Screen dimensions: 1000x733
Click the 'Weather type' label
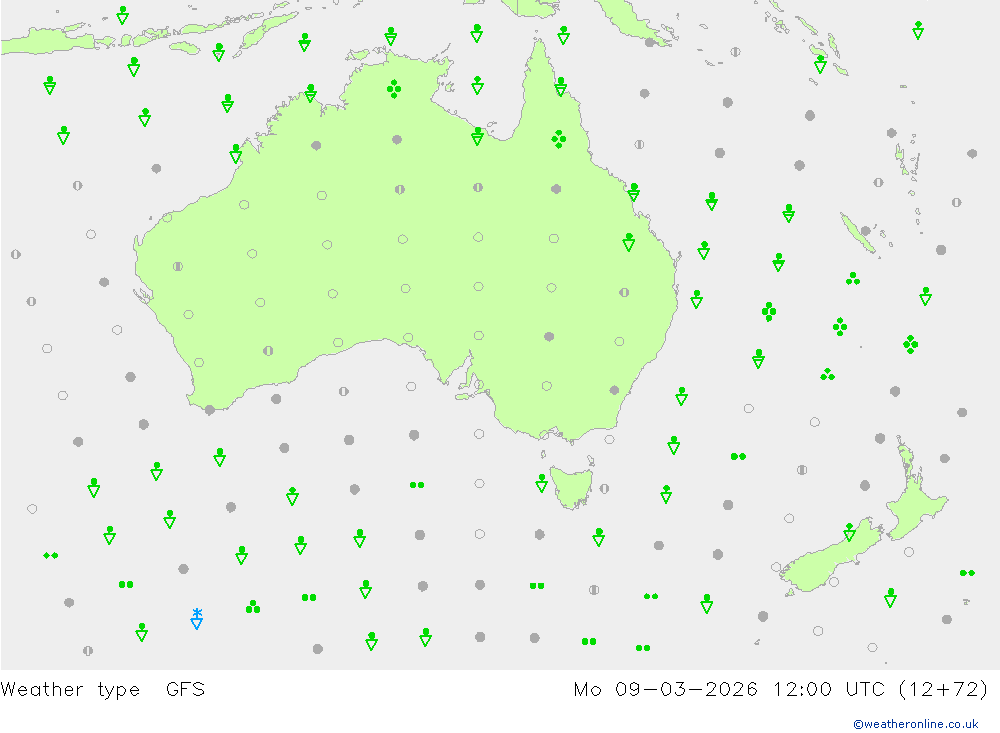(x=70, y=689)
